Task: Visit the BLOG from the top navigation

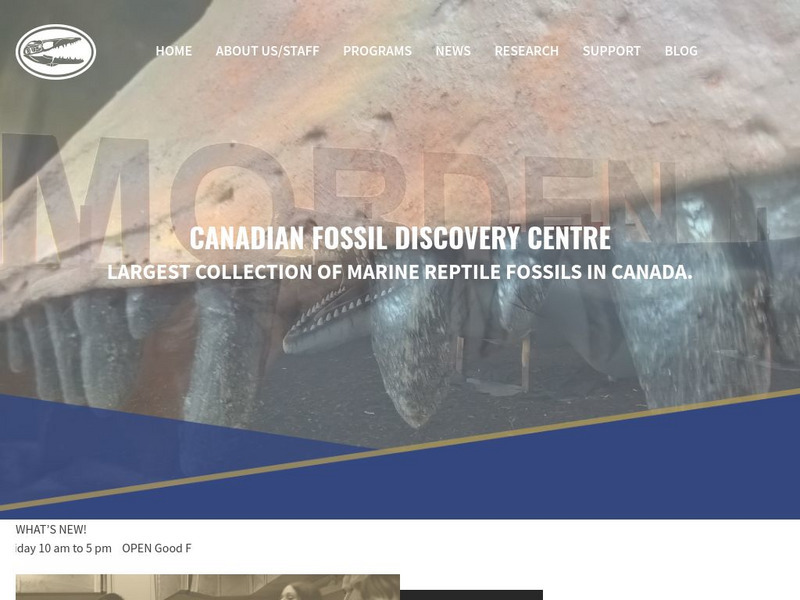Action: click(x=681, y=51)
